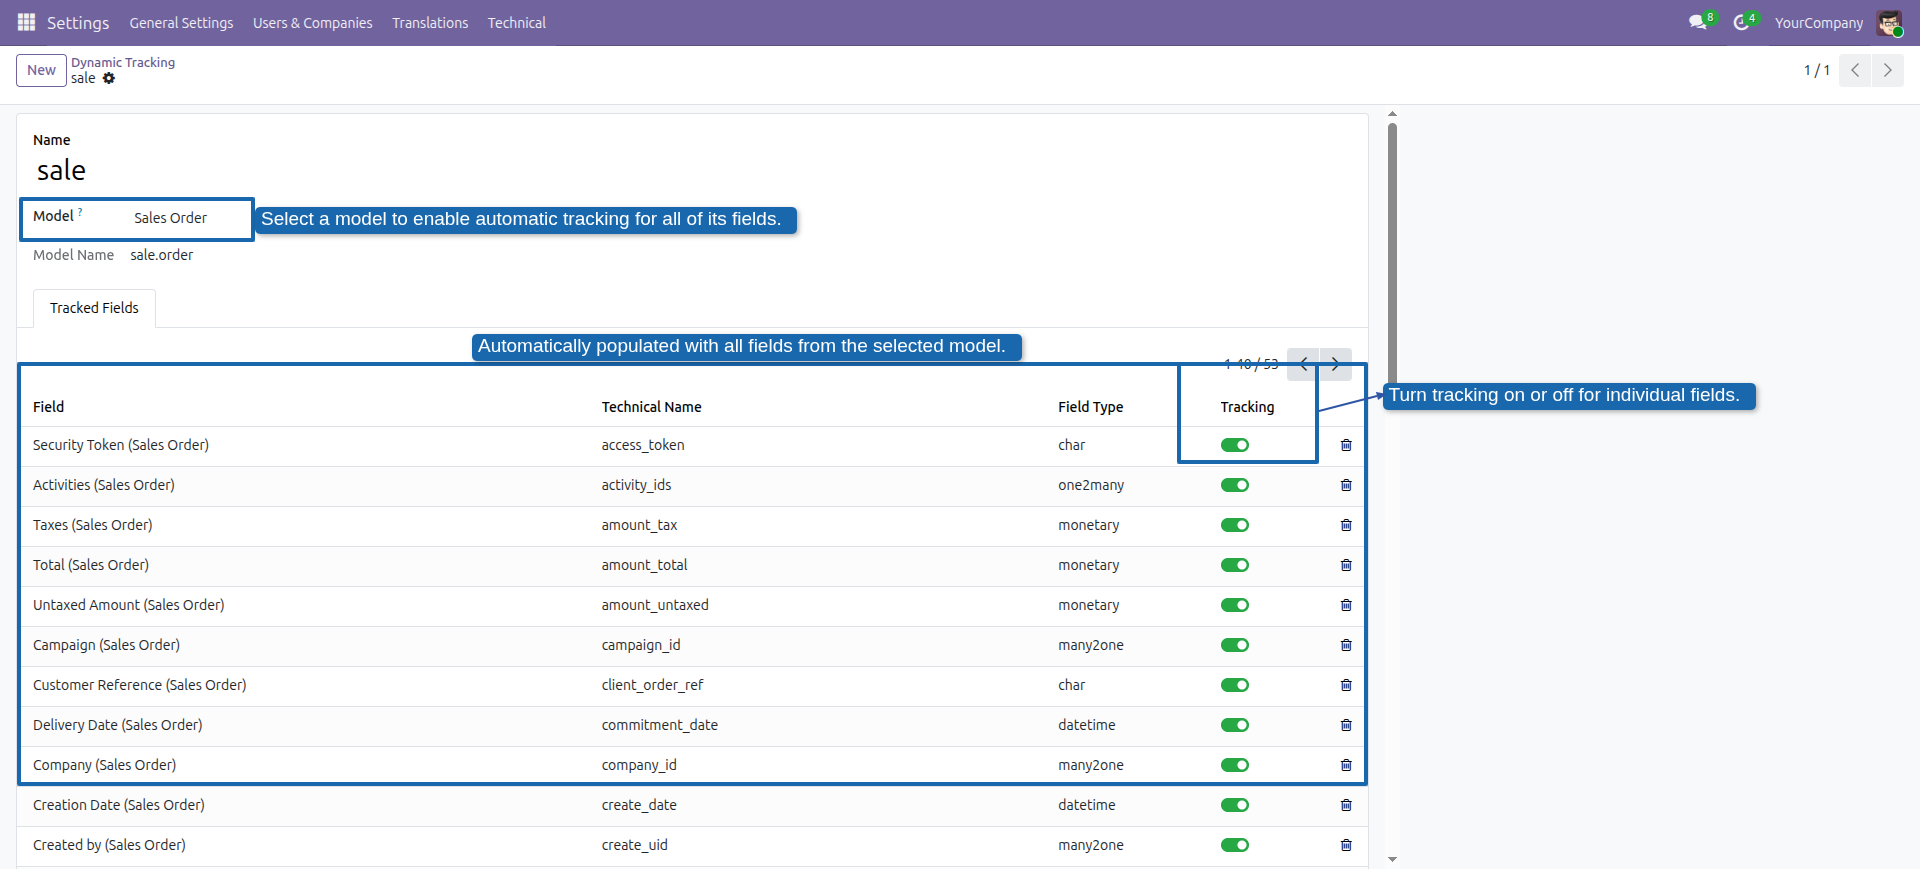Sort by Tracking column header
This screenshot has width=1920, height=869.
[x=1247, y=407]
